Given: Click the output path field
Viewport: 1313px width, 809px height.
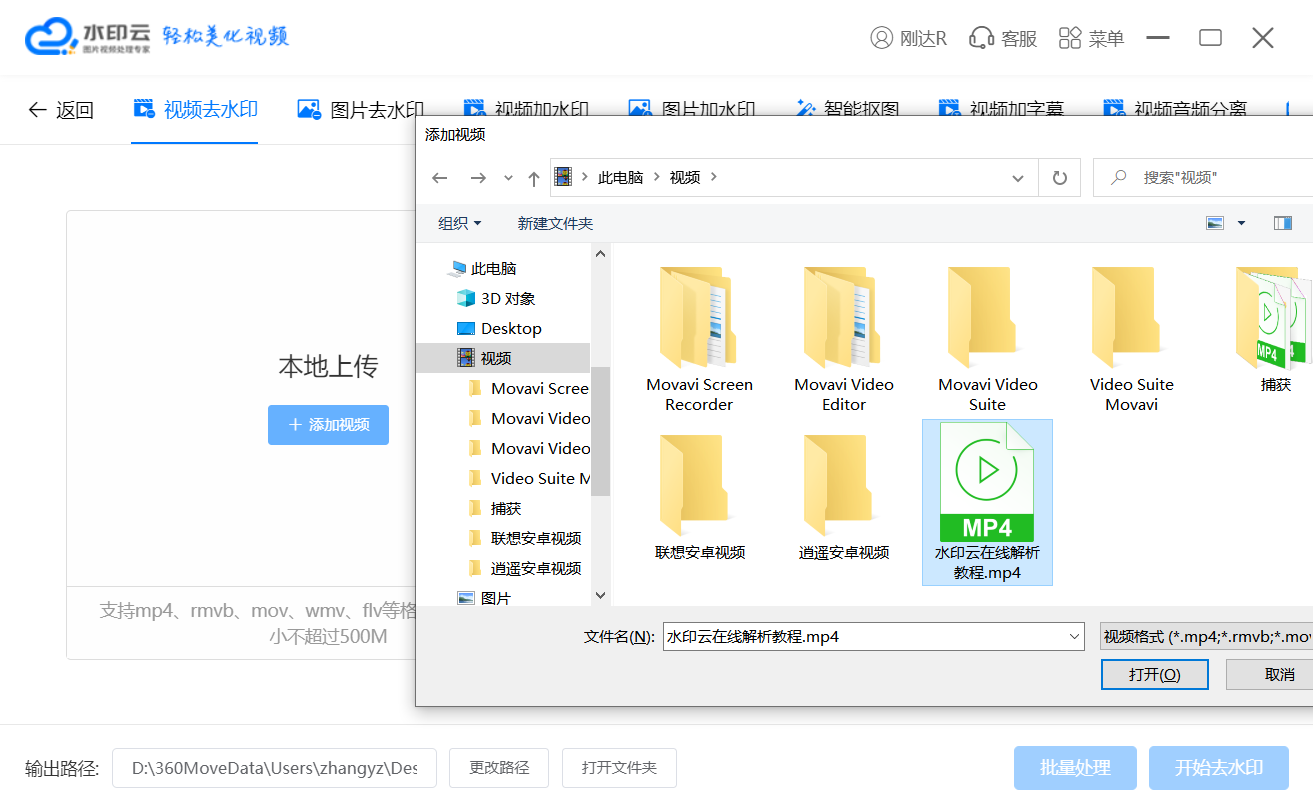Looking at the screenshot, I should click(x=274, y=768).
